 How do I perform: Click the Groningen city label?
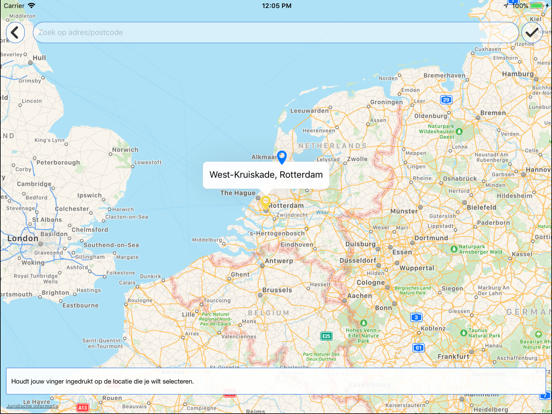point(386,102)
